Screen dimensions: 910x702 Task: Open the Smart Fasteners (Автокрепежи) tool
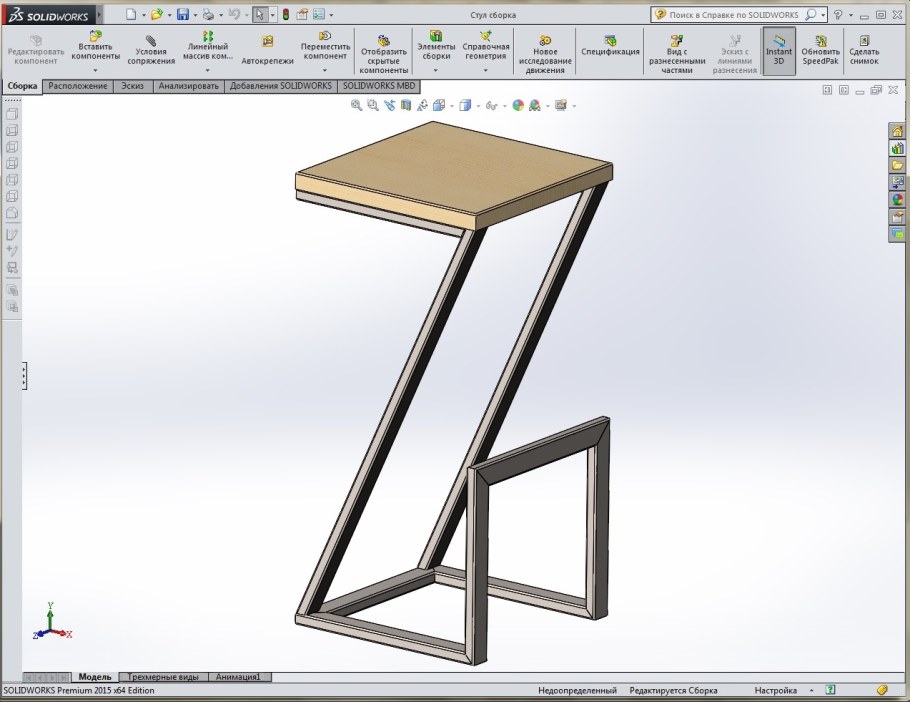(267, 42)
